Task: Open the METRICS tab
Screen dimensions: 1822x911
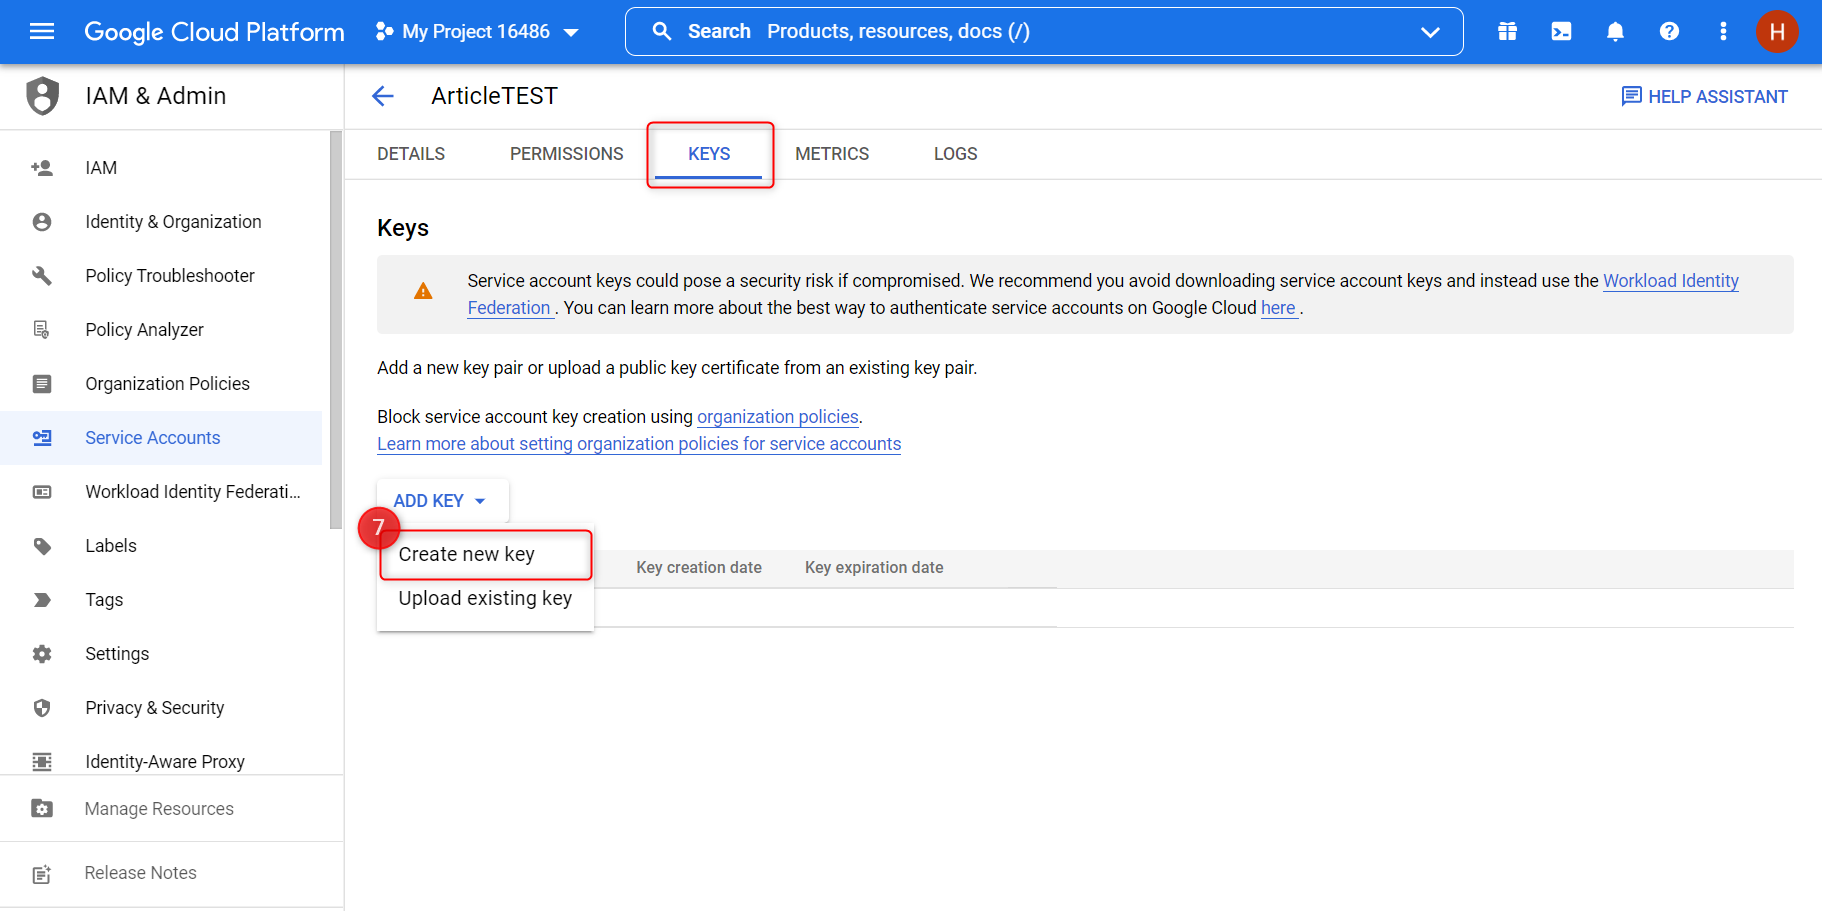Action: (x=832, y=154)
